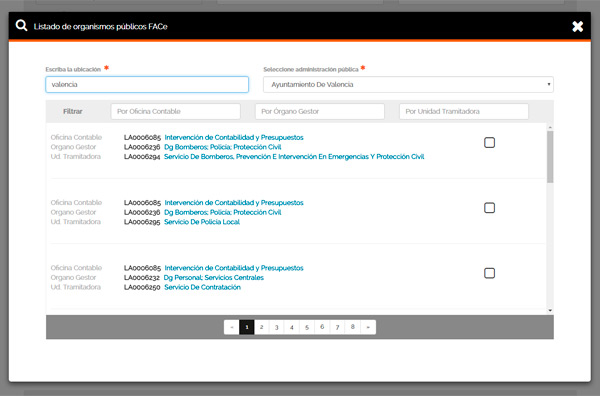Image resolution: width=600 pixels, height=396 pixels.
Task: Click the code LA0006232
Action: [142, 278]
